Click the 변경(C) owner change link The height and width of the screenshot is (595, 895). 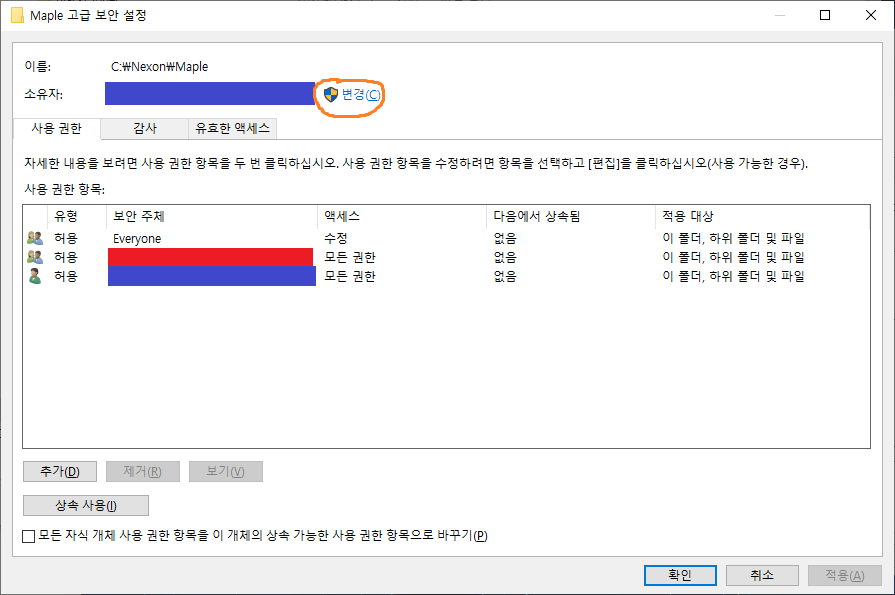pyautogui.click(x=361, y=94)
